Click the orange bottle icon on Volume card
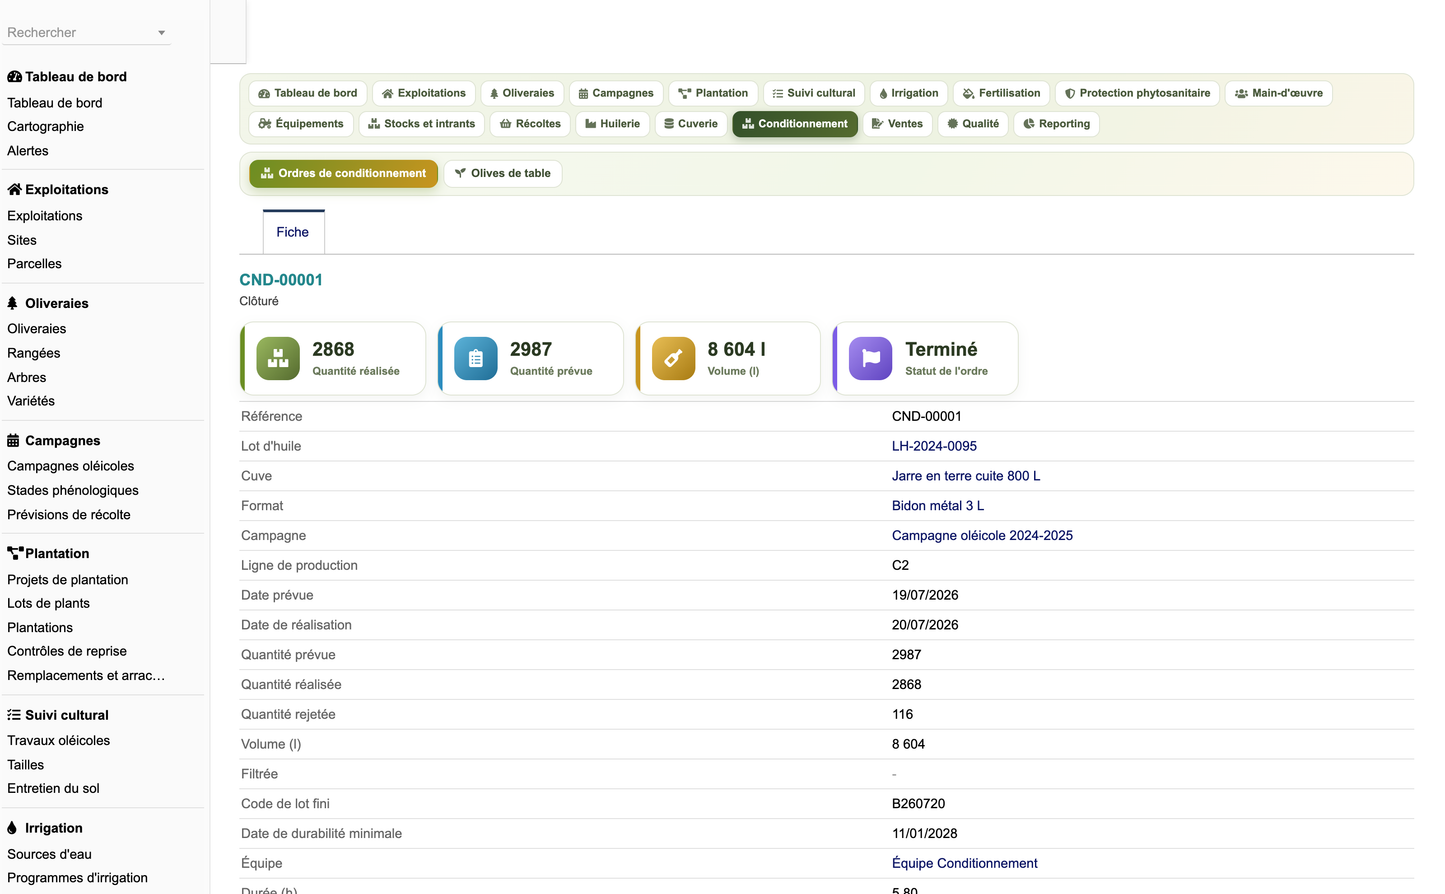This screenshot has width=1445, height=894. [674, 359]
